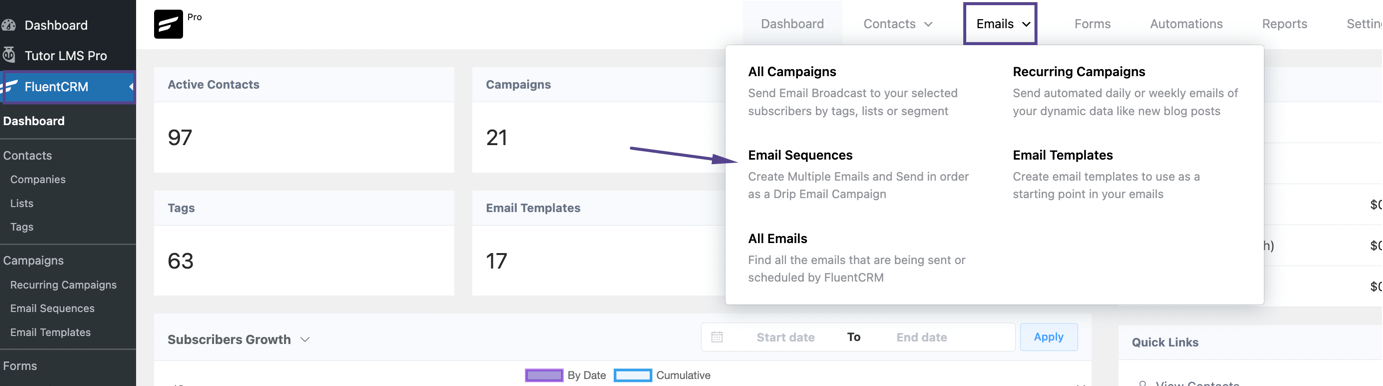This screenshot has height=386, width=1383.
Task: Open the Dashboard tab in top navigation
Action: pyautogui.click(x=792, y=24)
